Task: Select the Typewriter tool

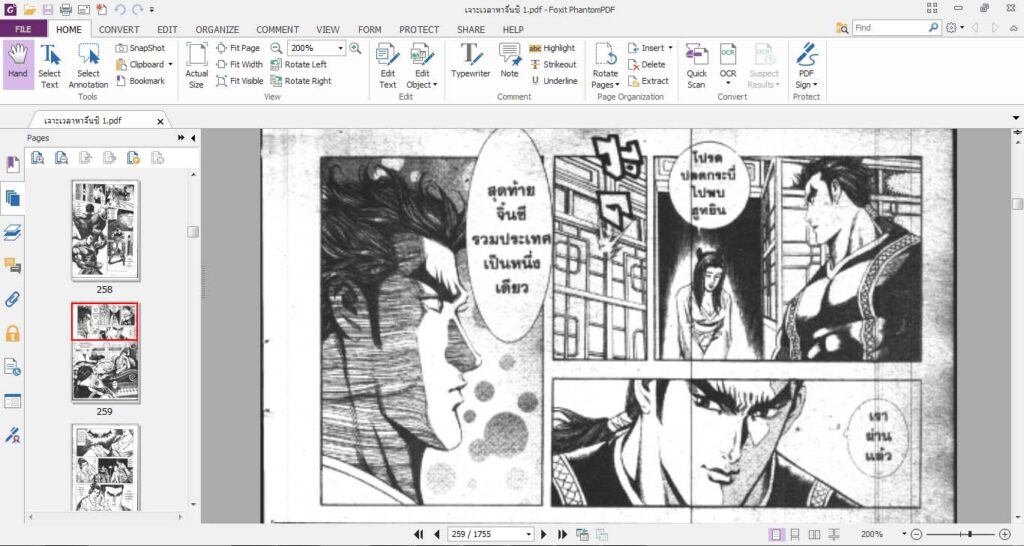Action: pos(470,61)
